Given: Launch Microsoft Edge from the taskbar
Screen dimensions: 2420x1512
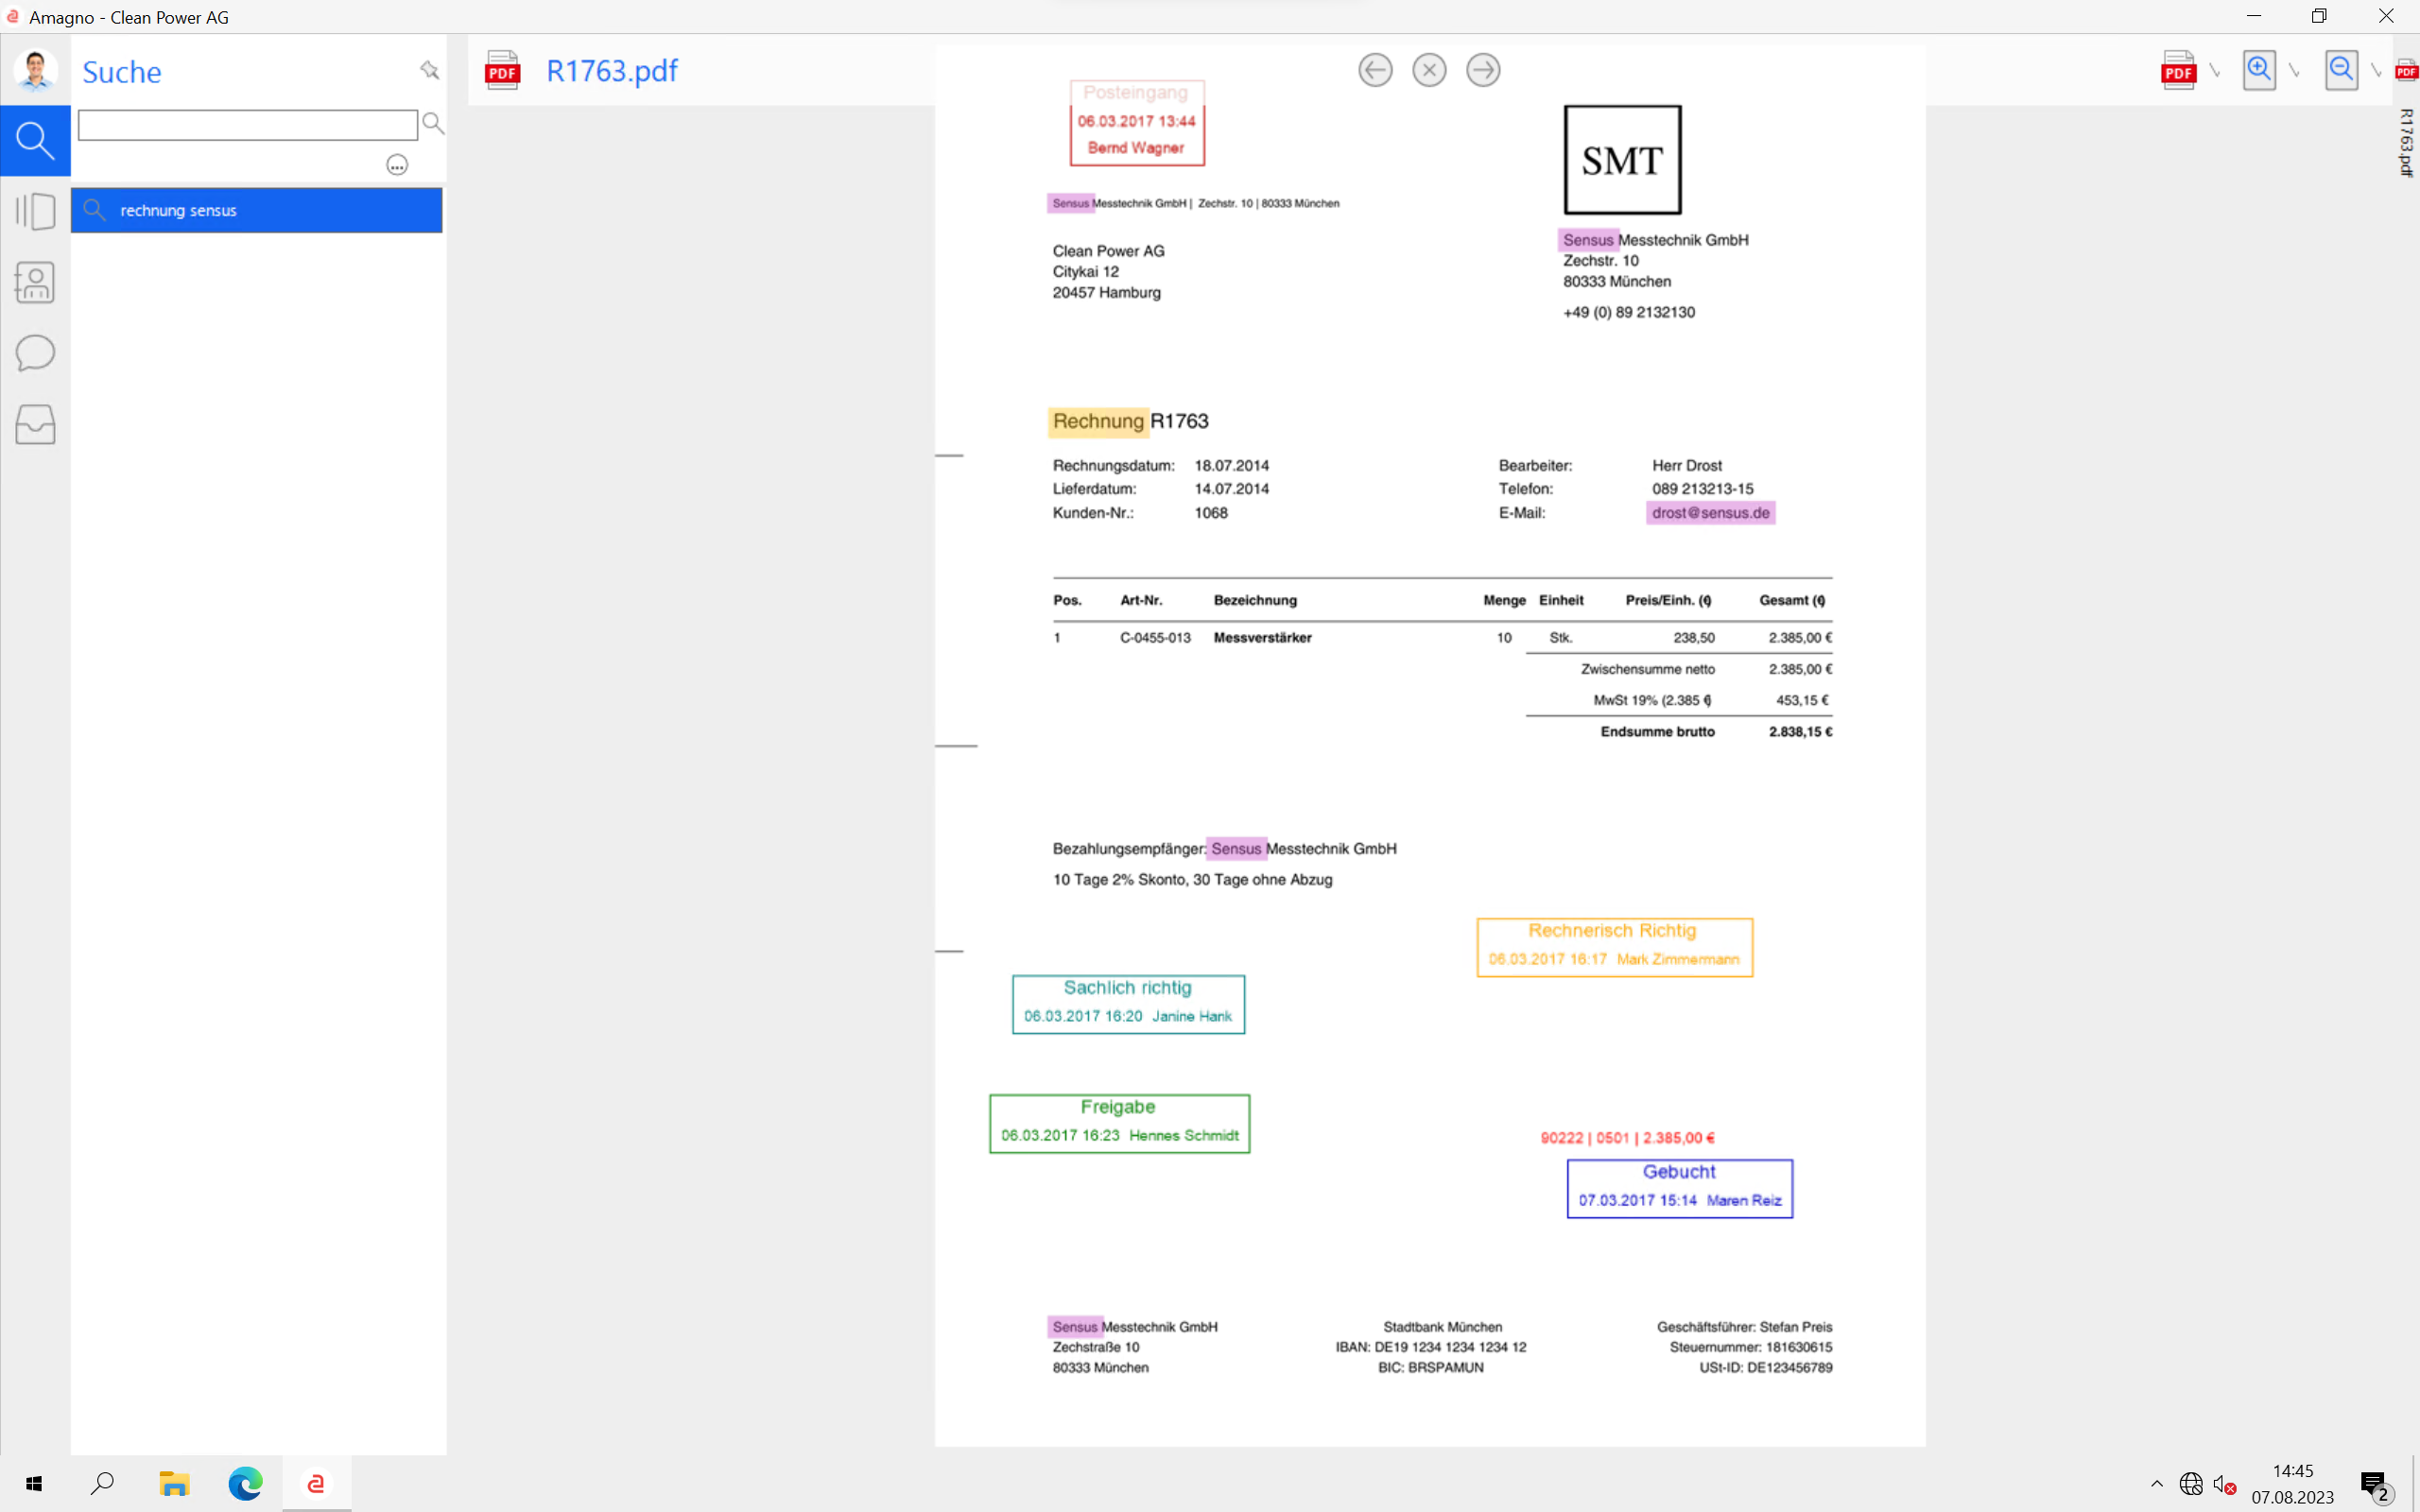Looking at the screenshot, I should [x=245, y=1484].
